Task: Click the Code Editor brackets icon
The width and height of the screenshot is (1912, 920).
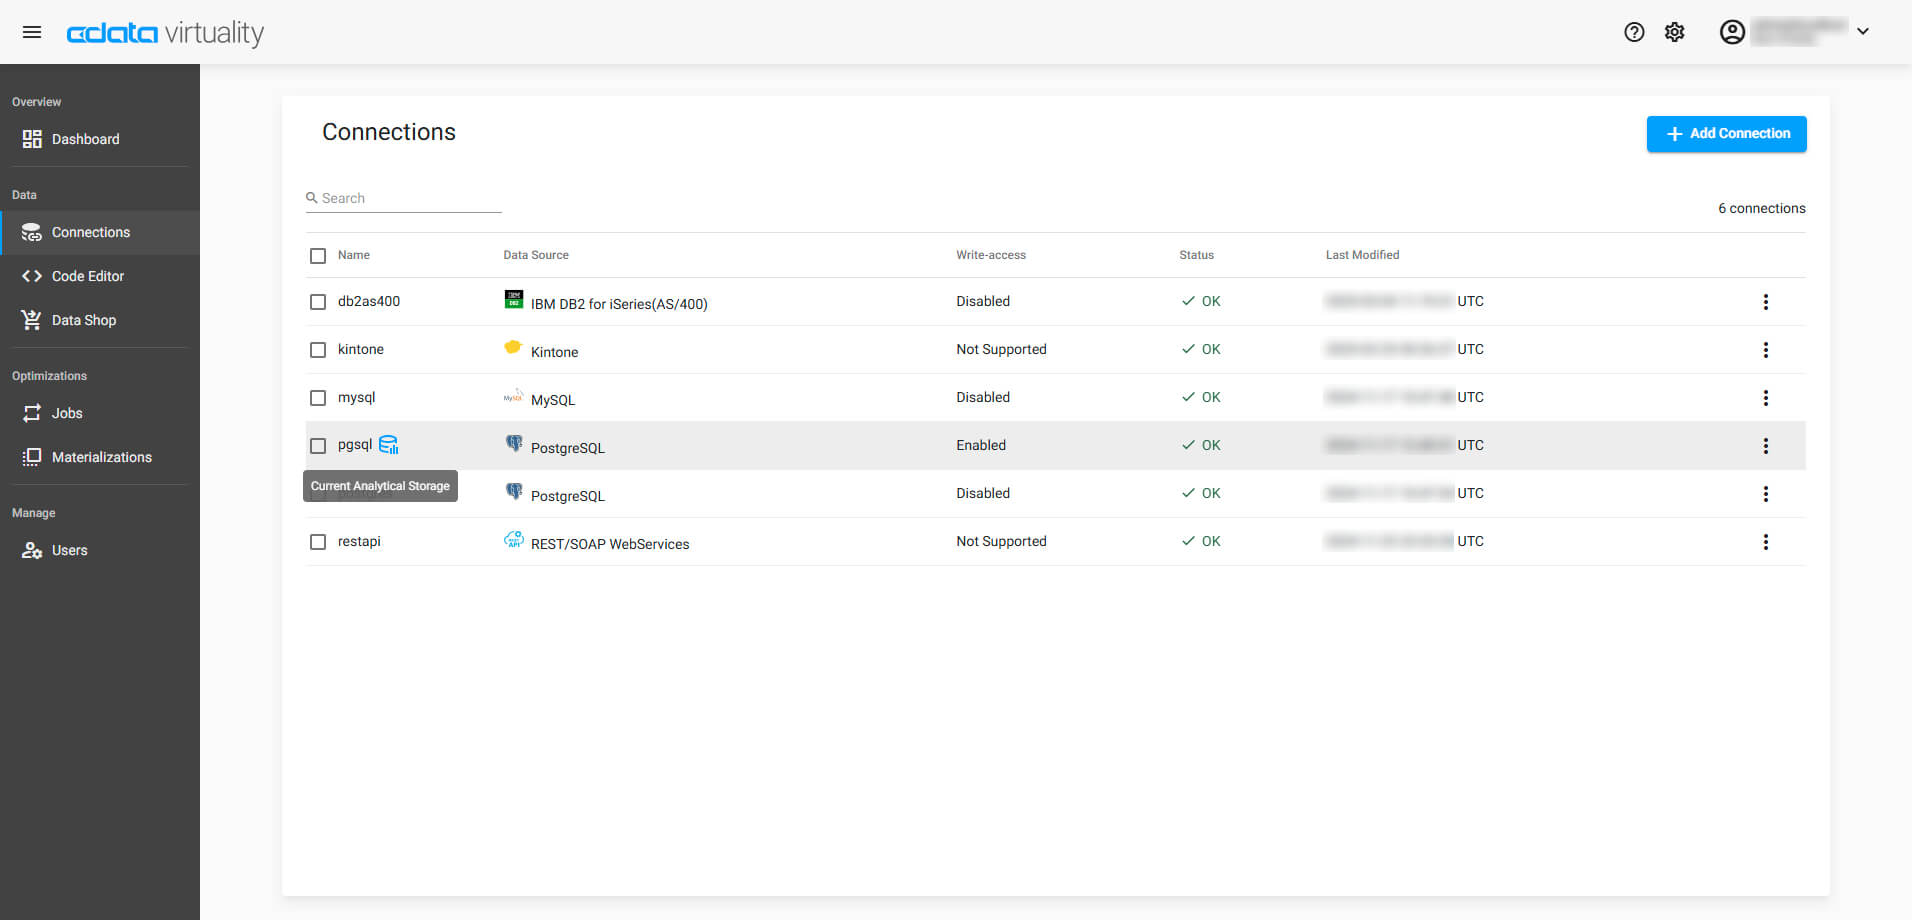Action: coord(32,276)
